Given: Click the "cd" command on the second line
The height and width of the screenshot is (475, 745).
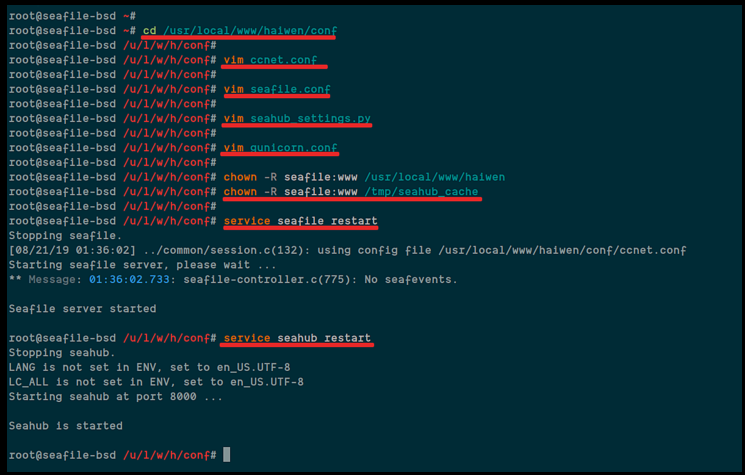Looking at the screenshot, I should point(150,31).
